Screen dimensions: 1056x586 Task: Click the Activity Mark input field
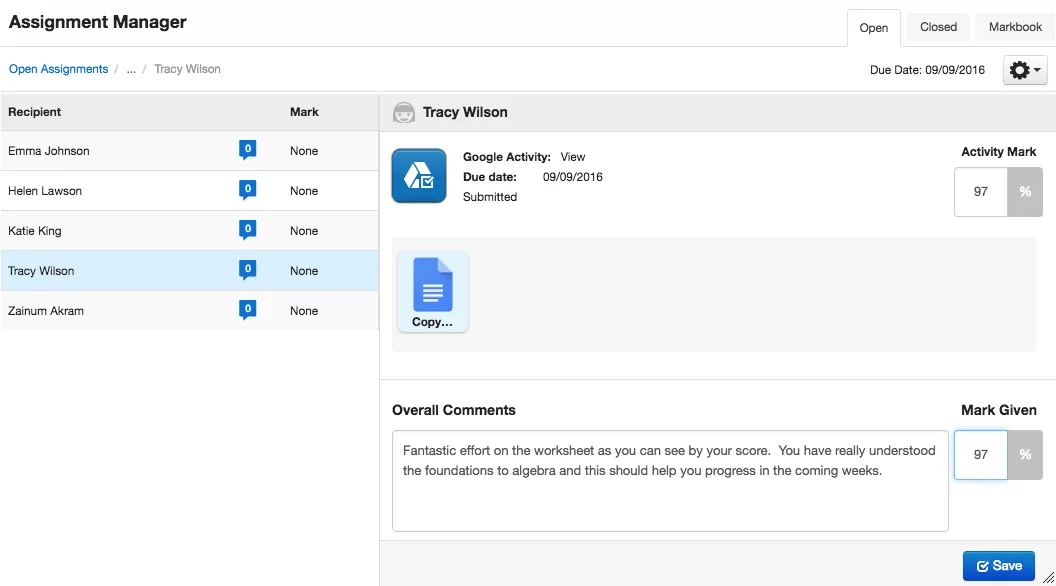coord(981,192)
